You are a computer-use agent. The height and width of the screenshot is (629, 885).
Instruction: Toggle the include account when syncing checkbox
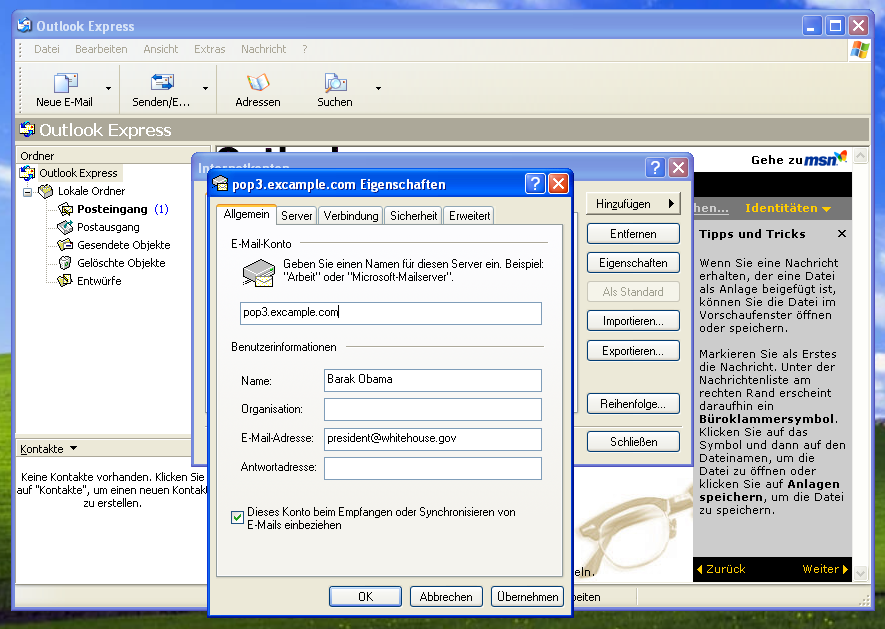[x=238, y=517]
